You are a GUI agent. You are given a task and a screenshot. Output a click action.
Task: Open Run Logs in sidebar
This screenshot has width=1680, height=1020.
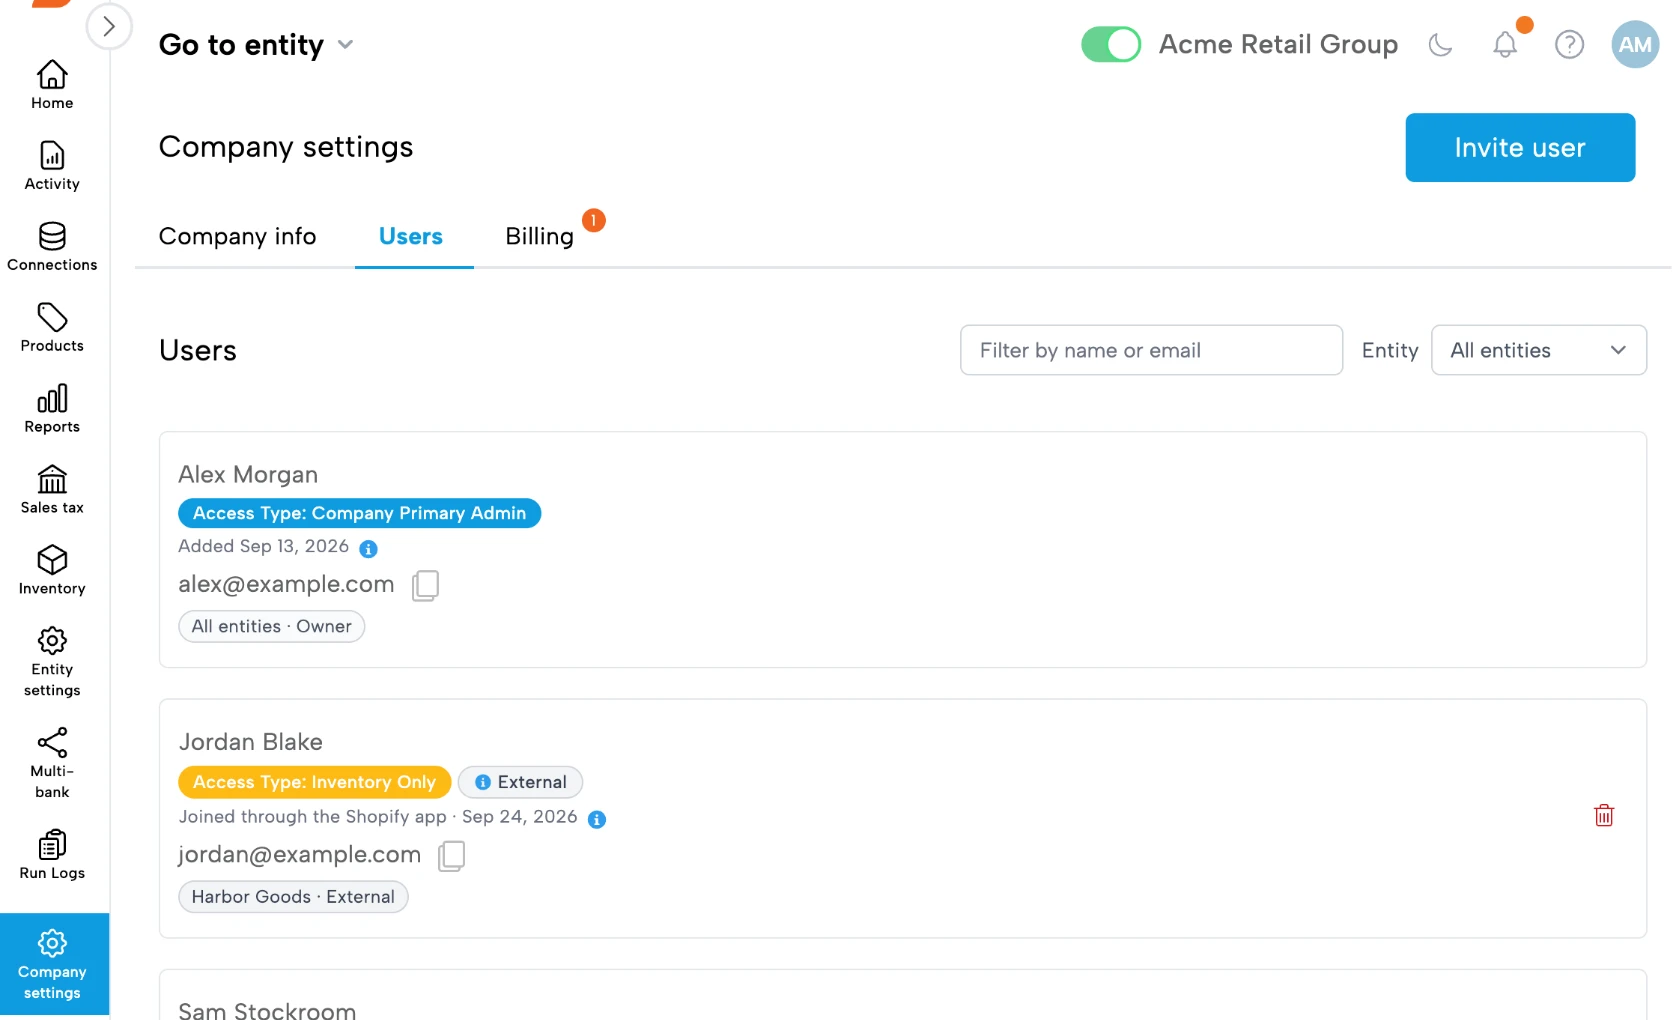pos(52,855)
